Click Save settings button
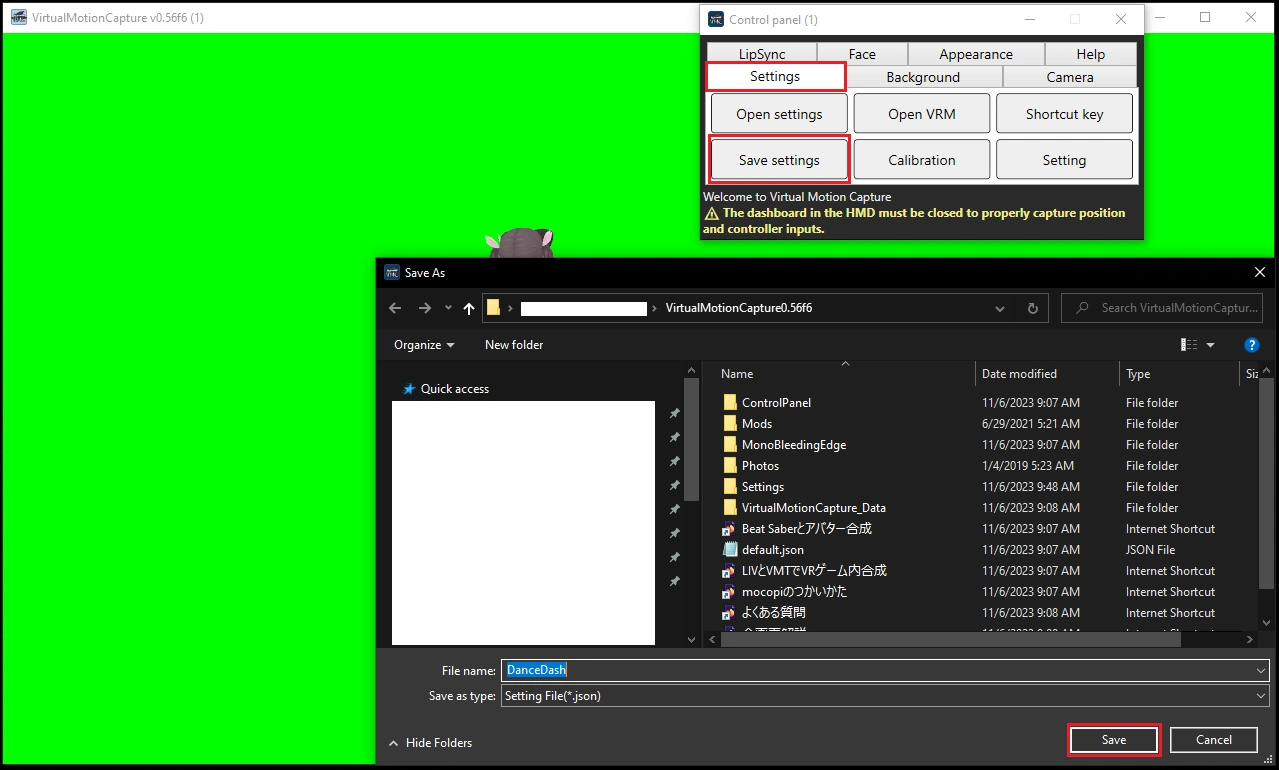Image resolution: width=1279 pixels, height=770 pixels. (x=779, y=160)
